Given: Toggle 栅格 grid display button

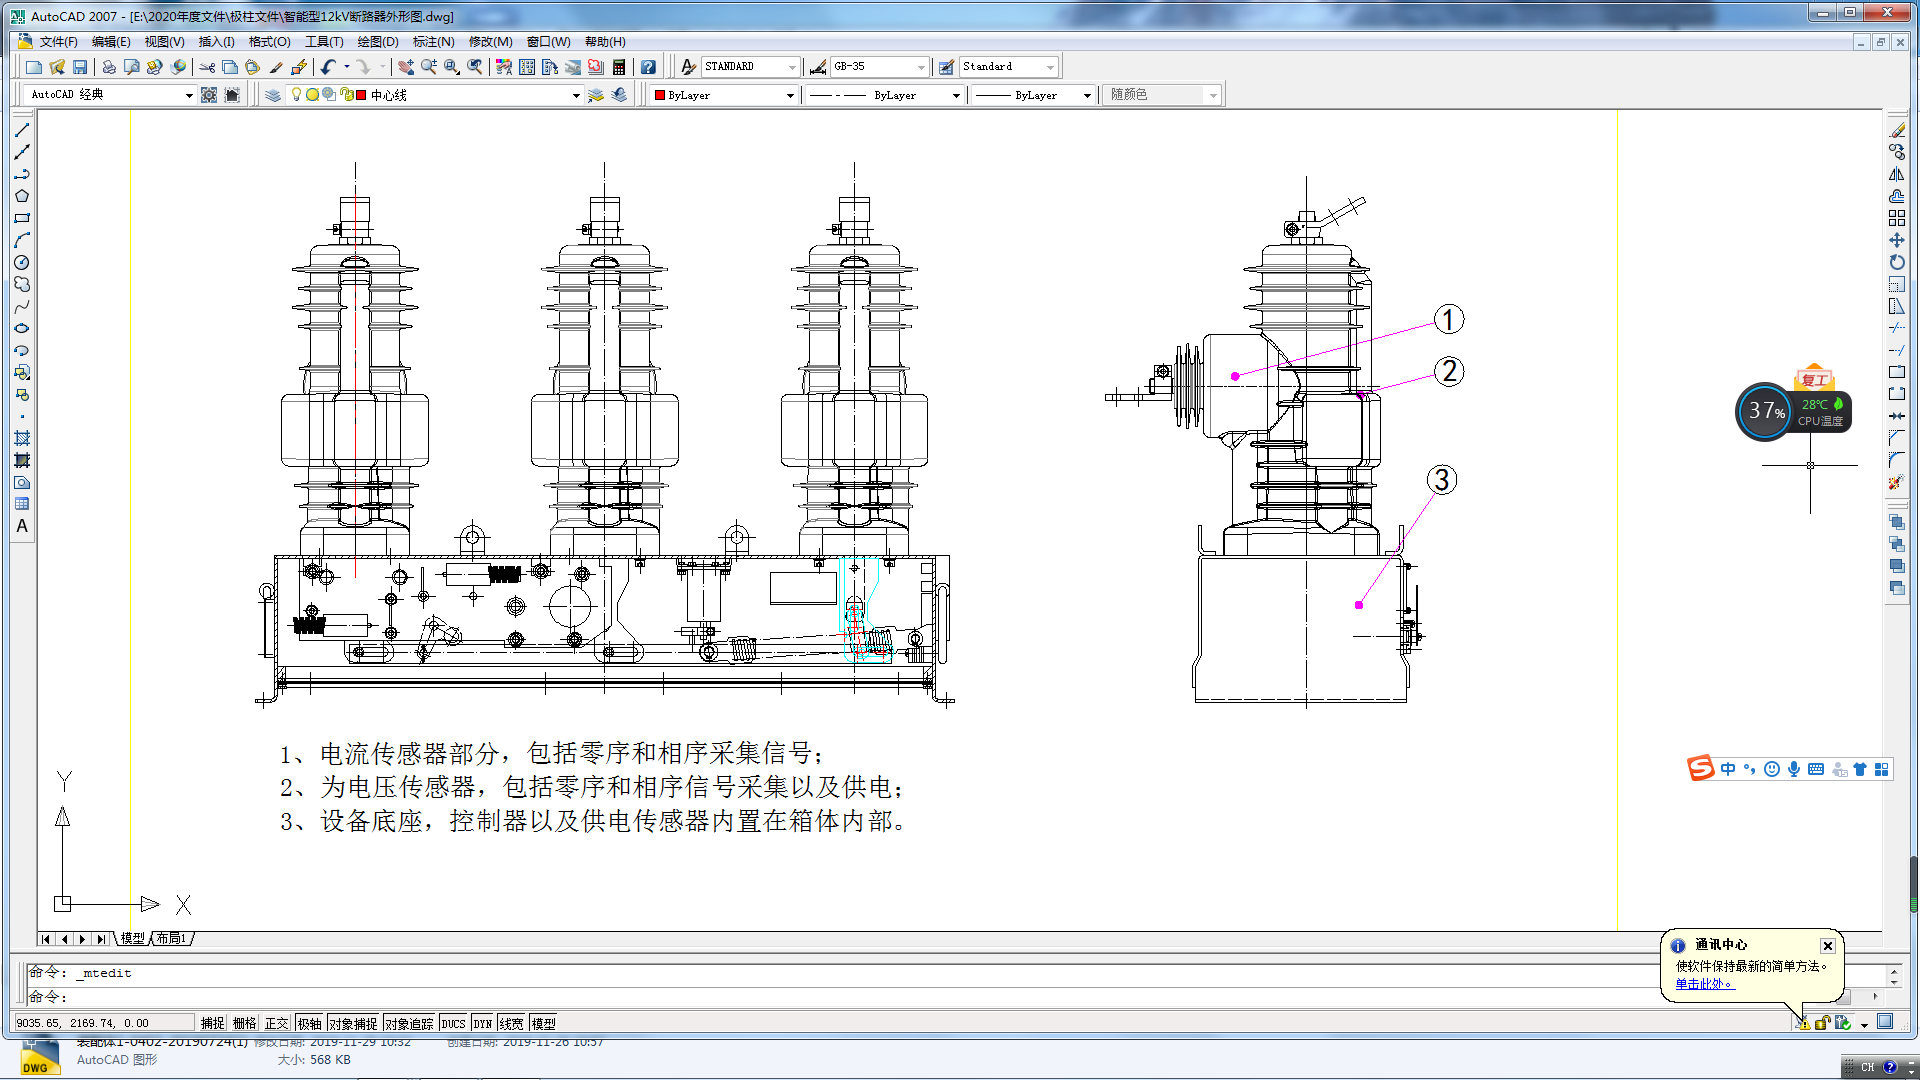Looking at the screenshot, I should point(244,1023).
